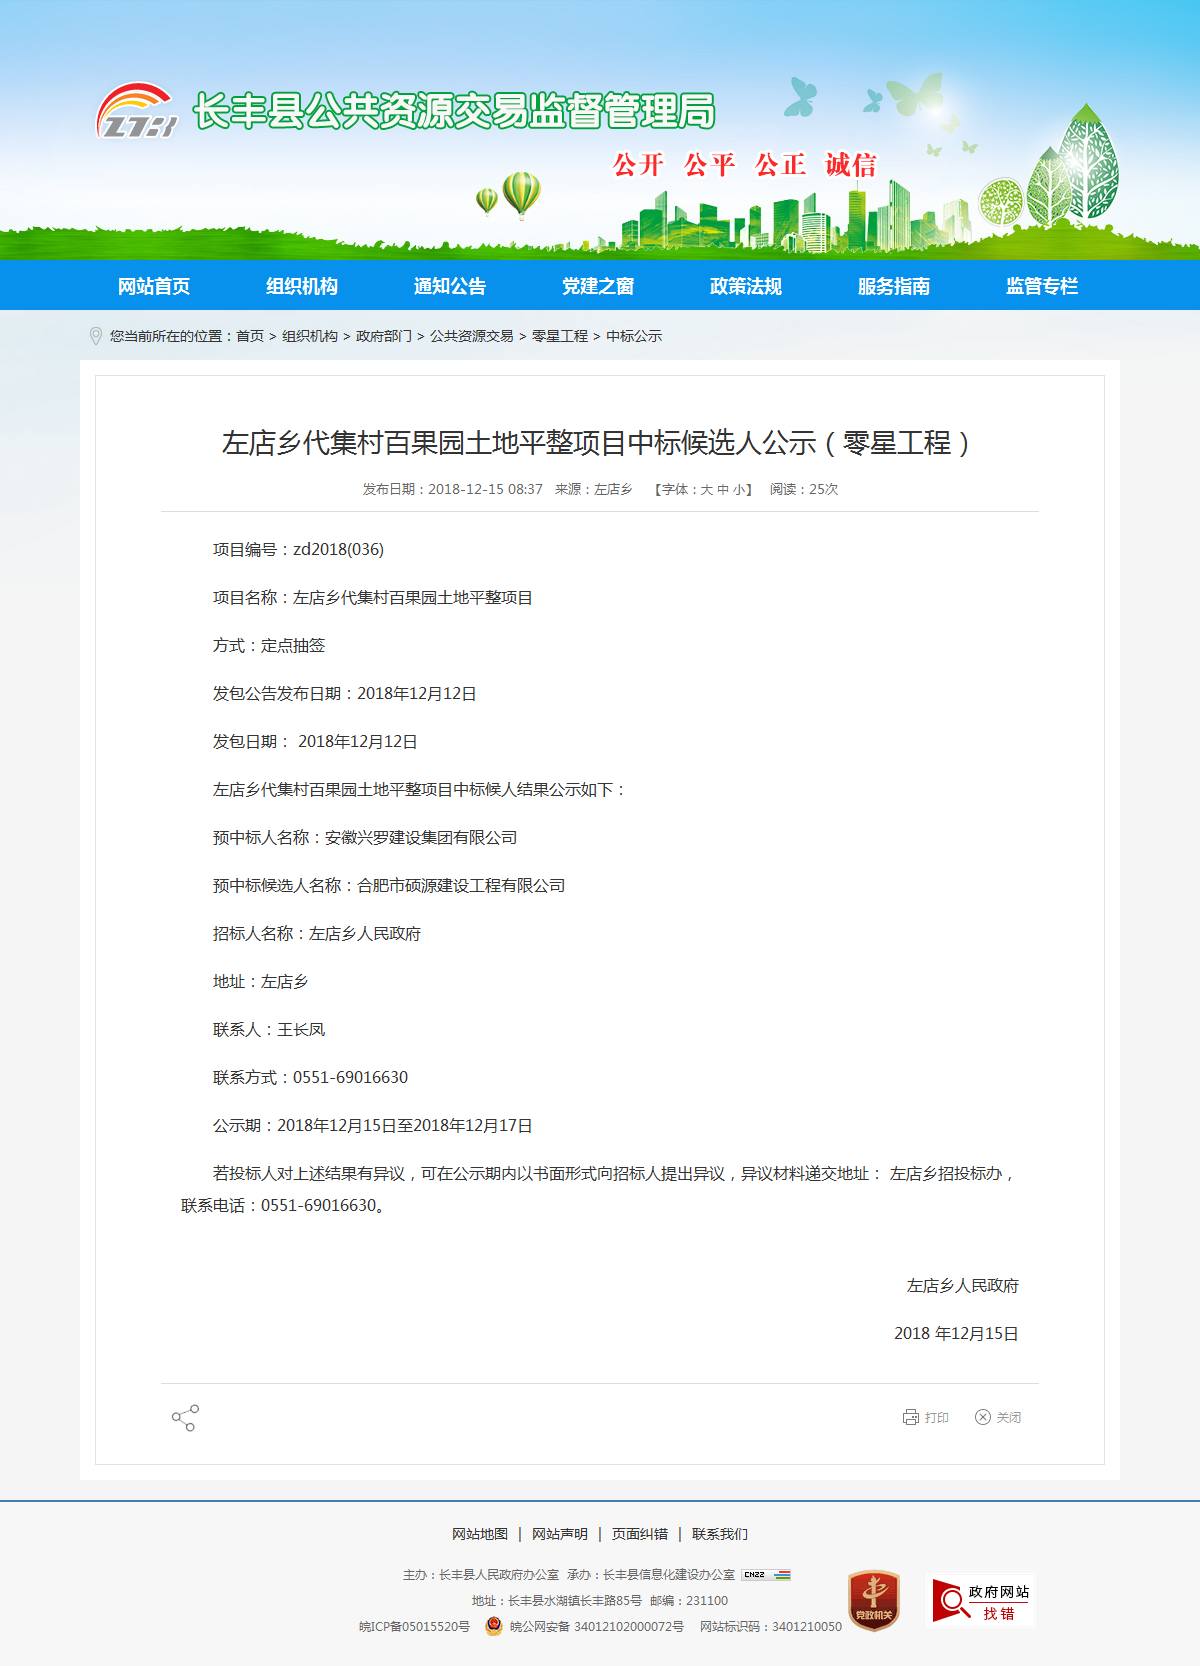Click the 皖ICP备05015520号 link
This screenshot has height=1666, width=1200.
pyautogui.click(x=415, y=1627)
